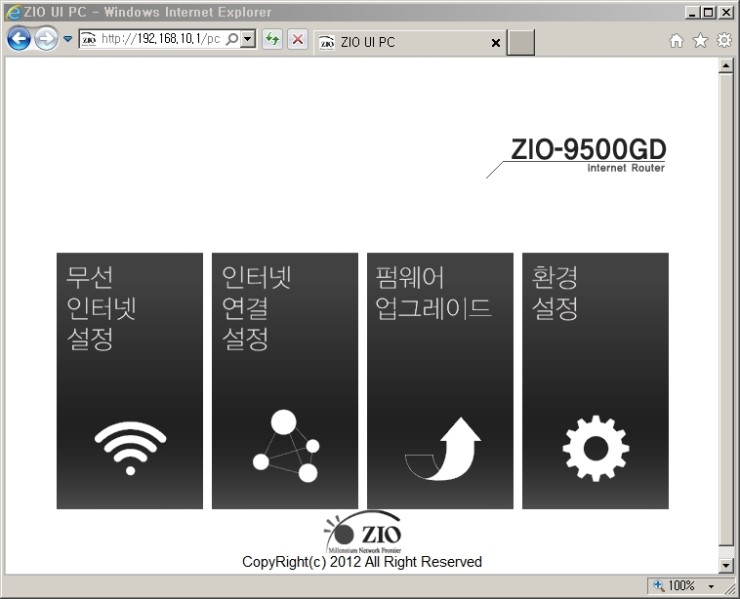The height and width of the screenshot is (599, 740).
Task: Open the 무선 인터넷 설정 wireless tile
Action: (129, 380)
